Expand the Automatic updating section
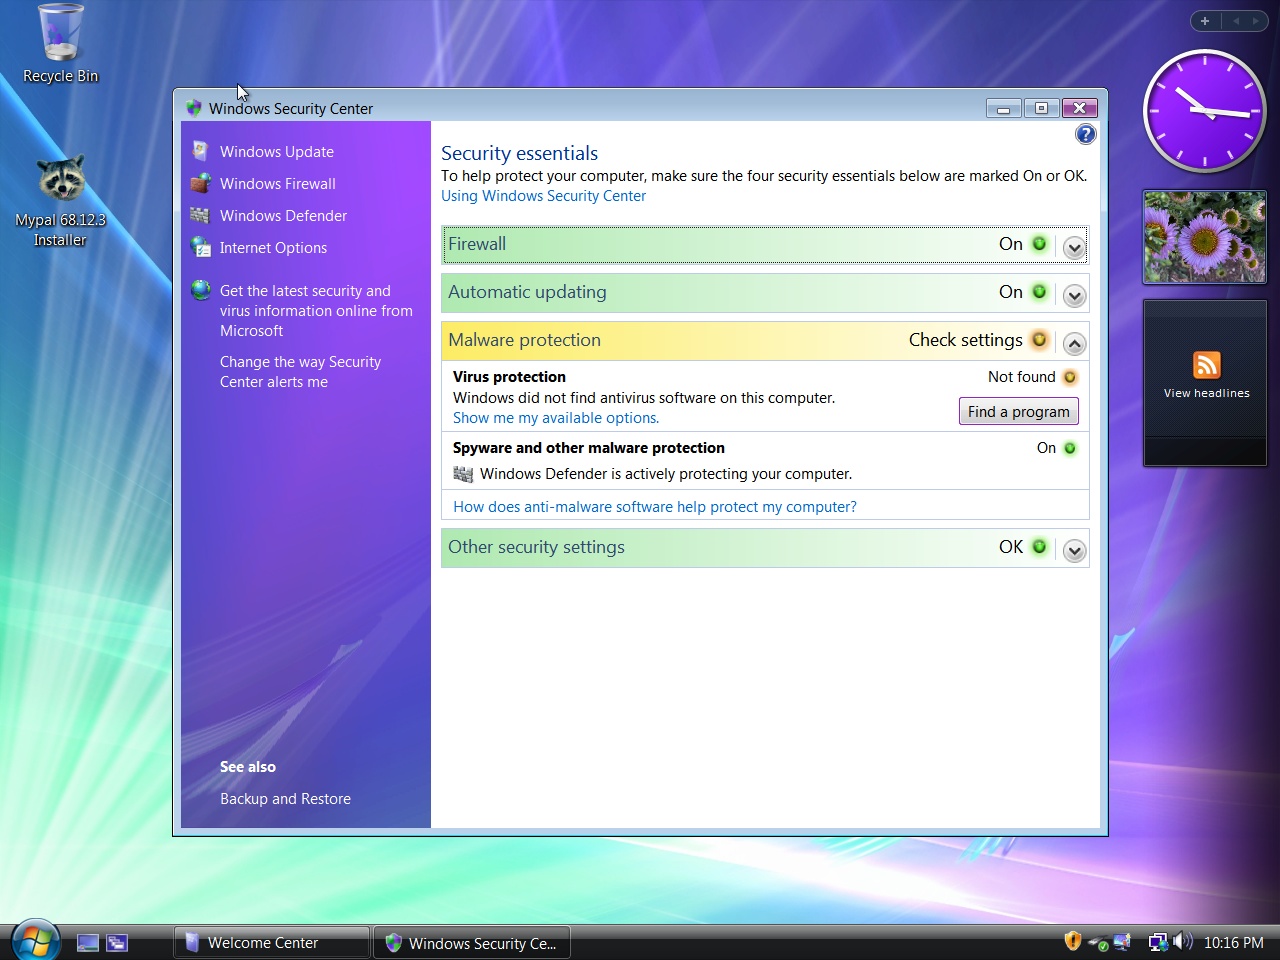The height and width of the screenshot is (960, 1280). [1074, 295]
